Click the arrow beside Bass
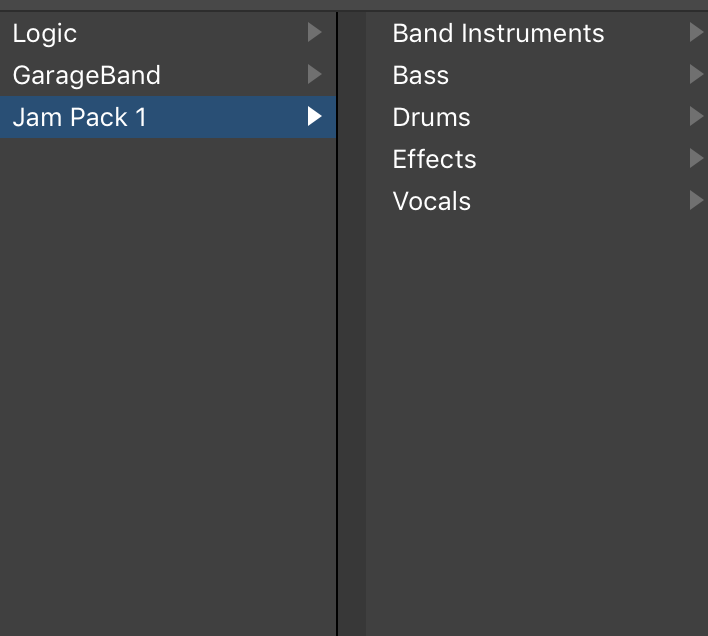This screenshot has width=708, height=636. click(x=696, y=75)
